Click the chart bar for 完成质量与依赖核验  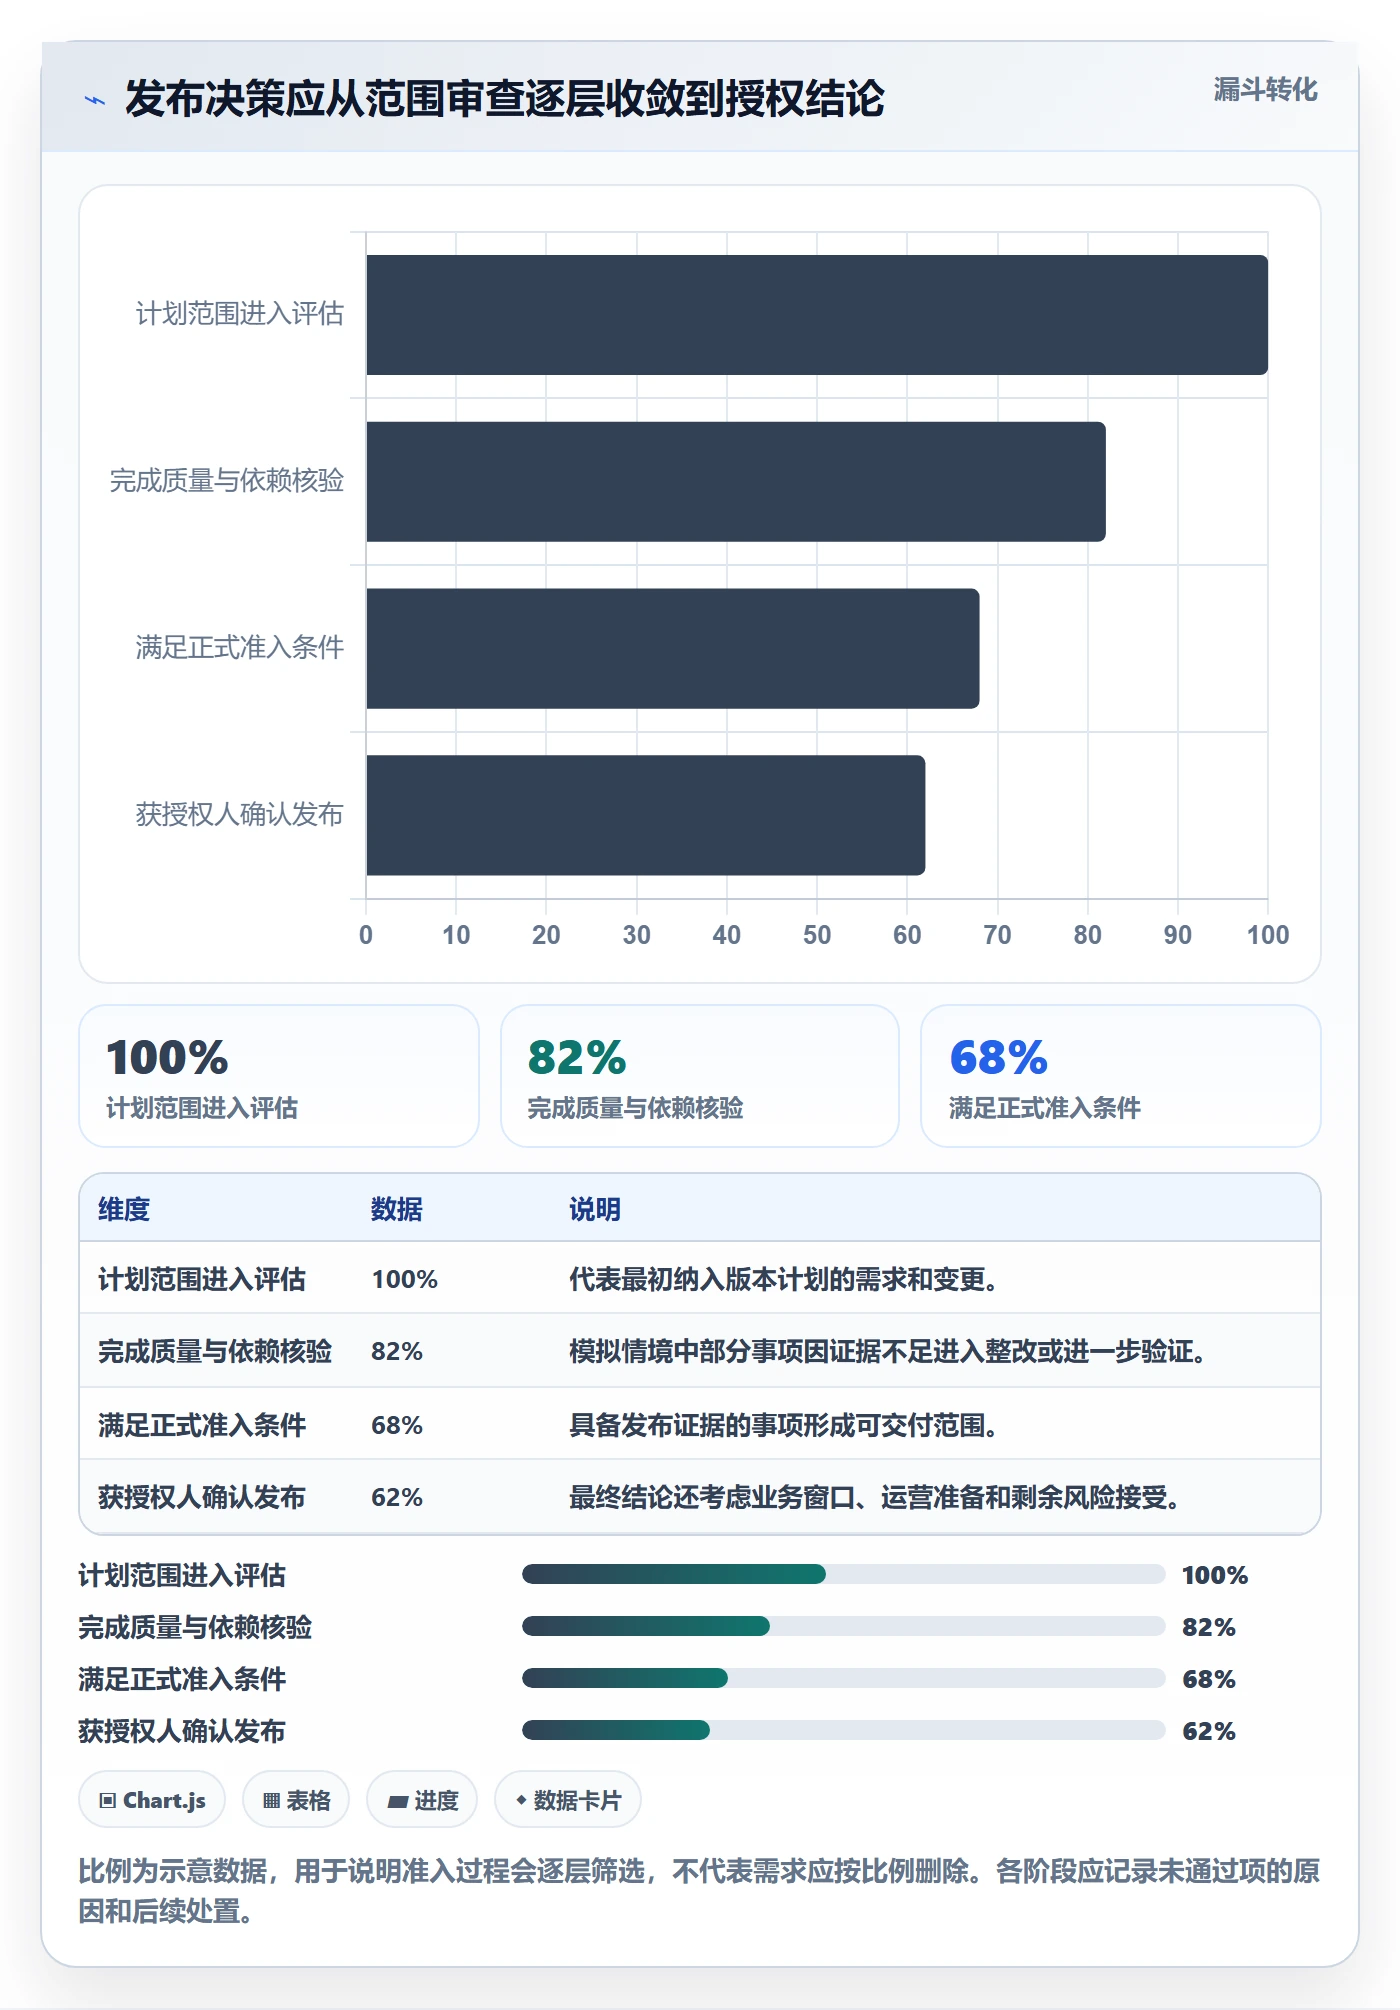736,482
